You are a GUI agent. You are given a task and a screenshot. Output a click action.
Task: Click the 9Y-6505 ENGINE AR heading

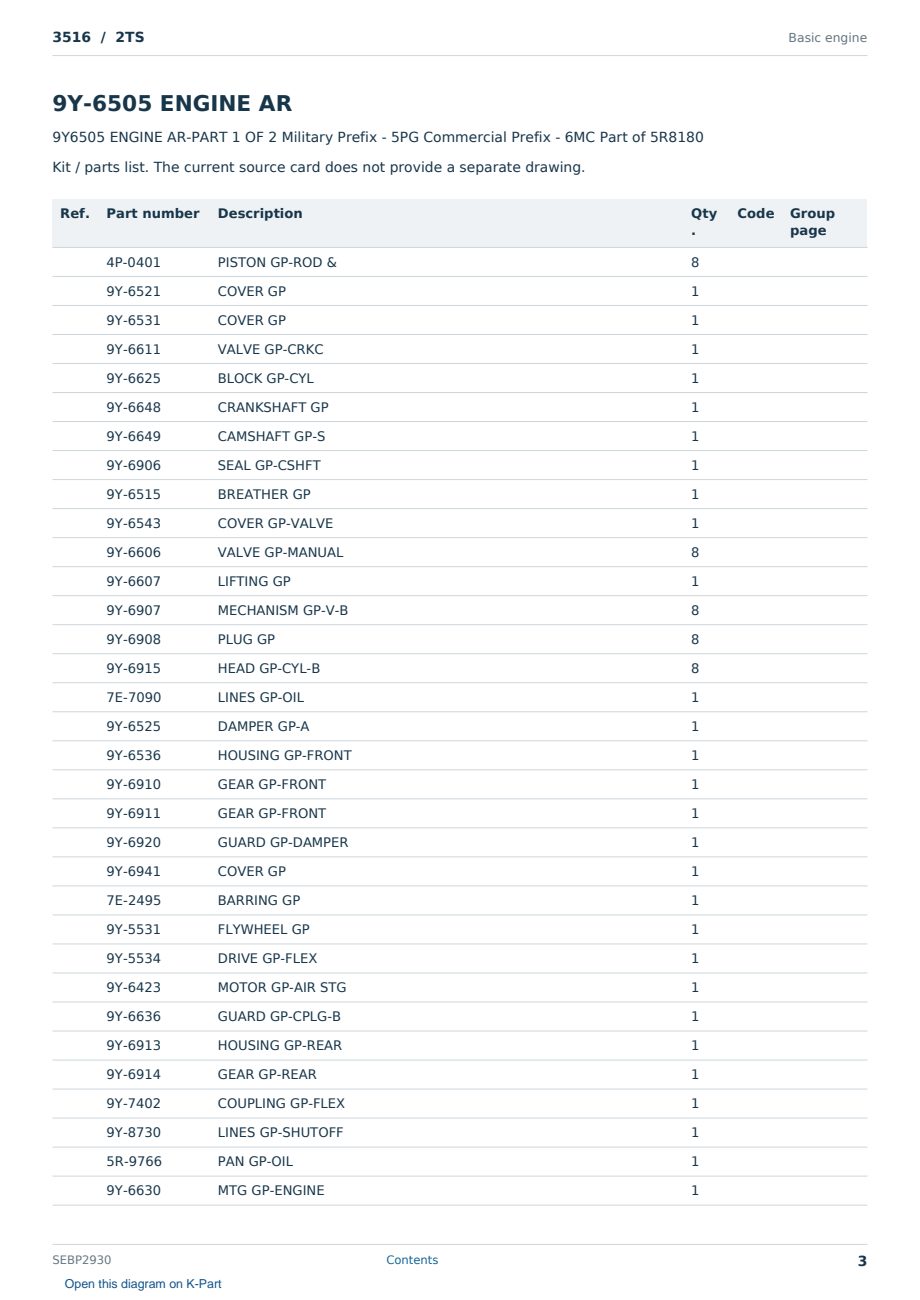pos(172,104)
